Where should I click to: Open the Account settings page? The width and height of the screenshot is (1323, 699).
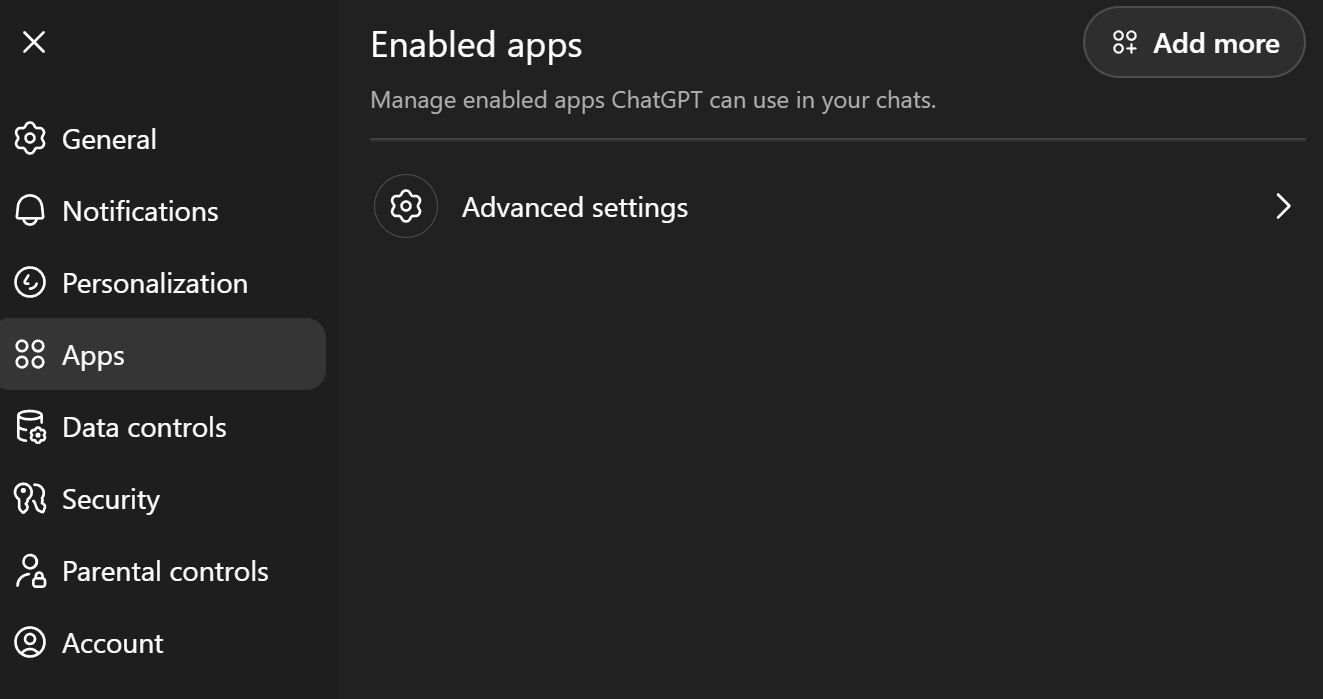pyautogui.click(x=113, y=643)
